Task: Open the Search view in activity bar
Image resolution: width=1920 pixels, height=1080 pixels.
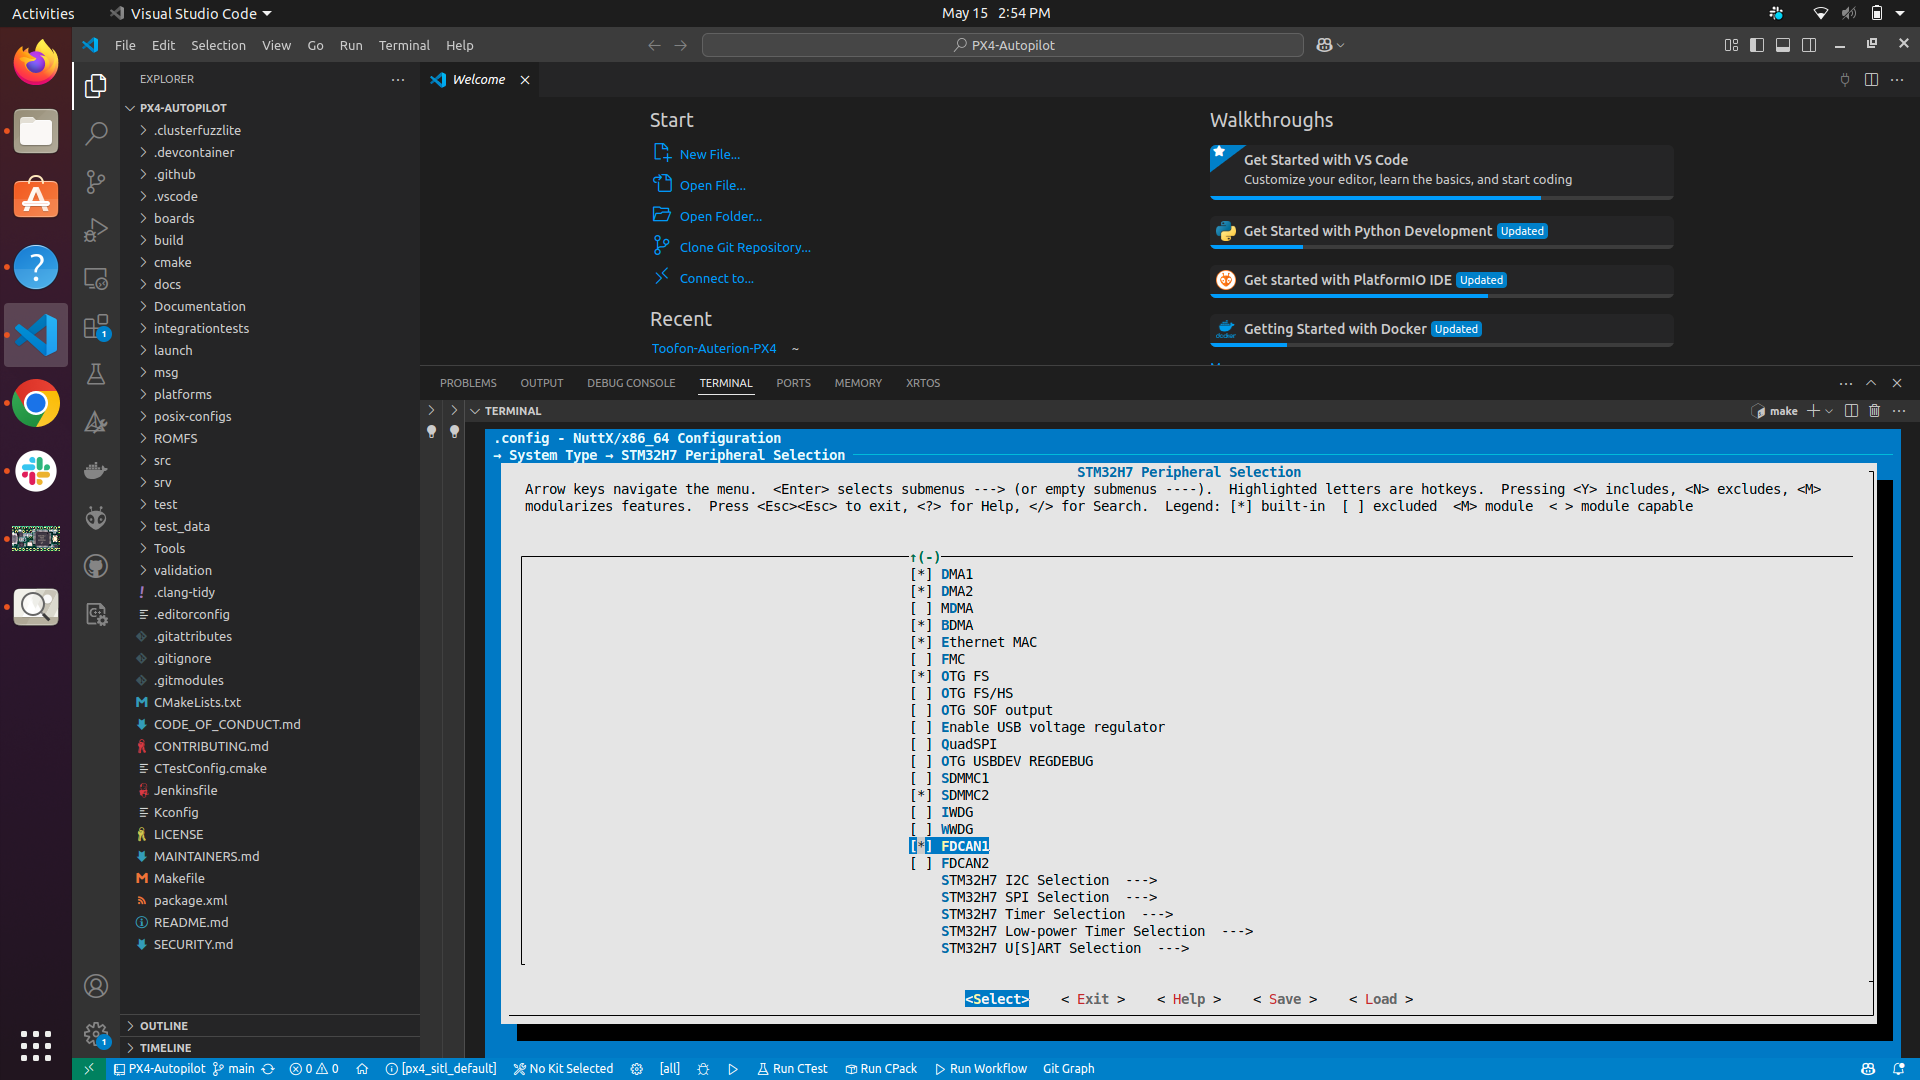Action: click(96, 133)
